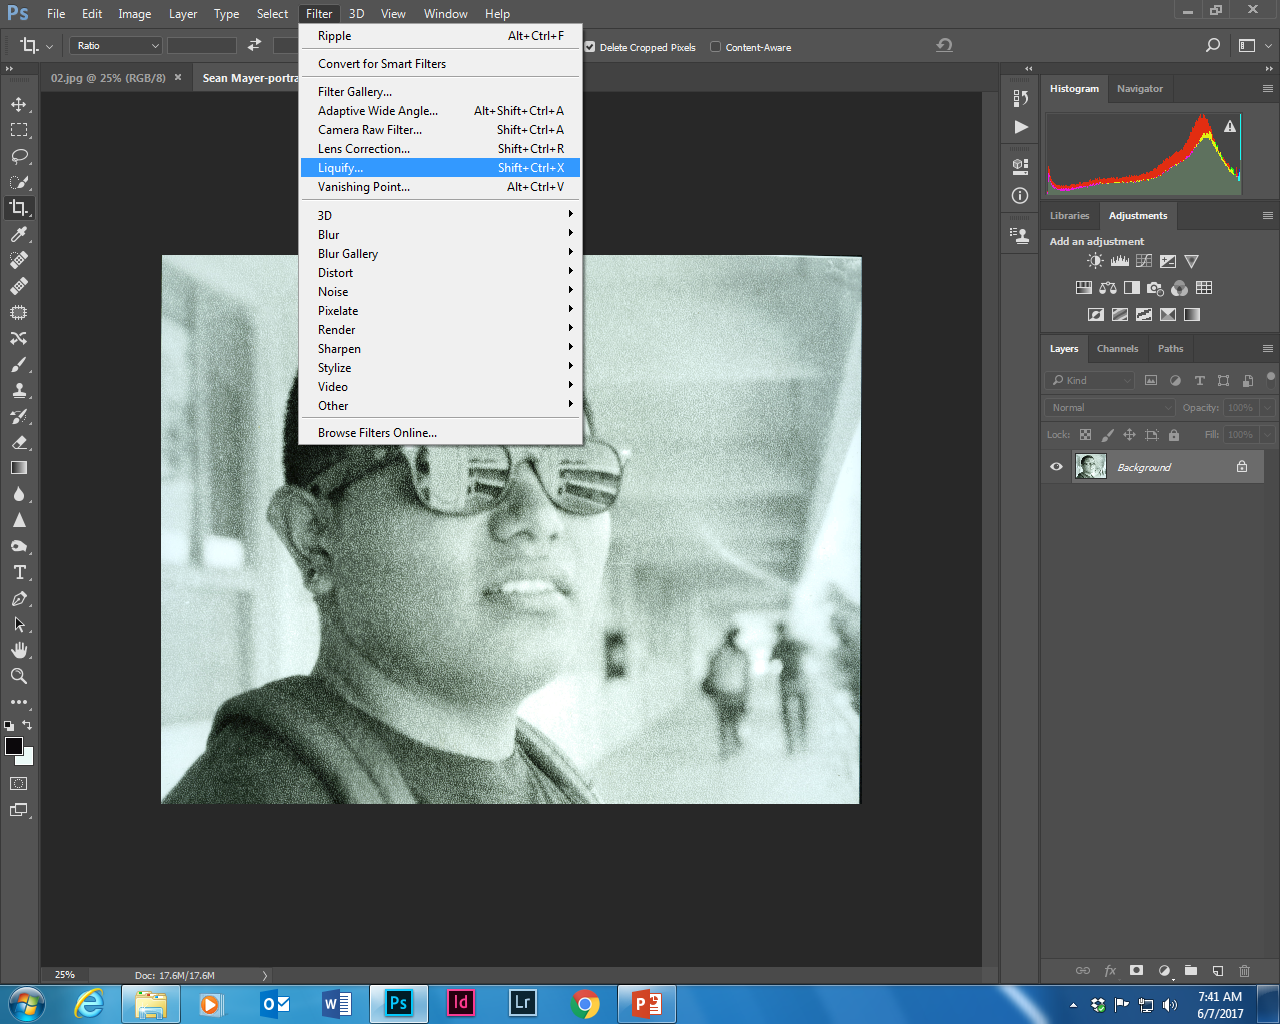Toggle lock position
Image resolution: width=1280 pixels, height=1024 pixels.
point(1129,435)
